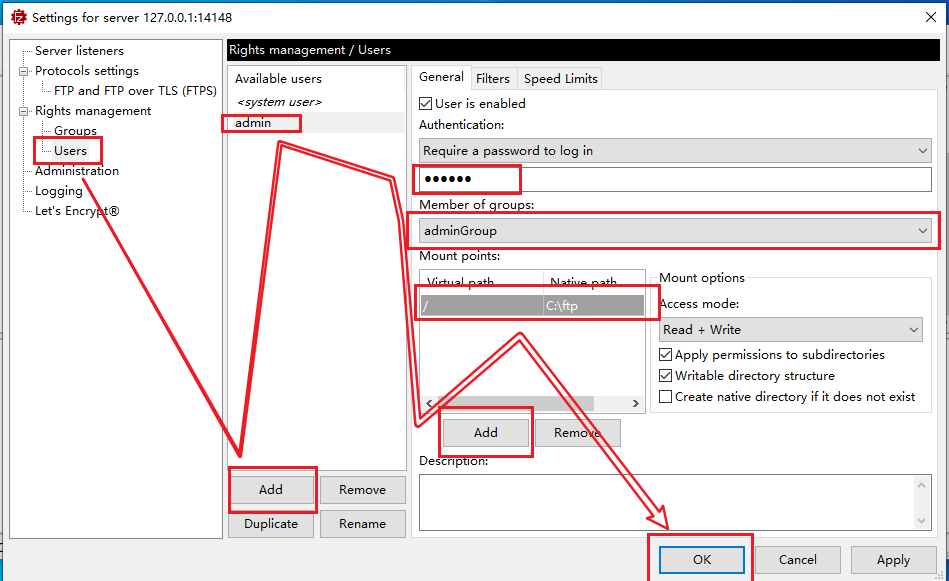This screenshot has width=949, height=581.
Task: Expand the 'Member of groups' adminGroup dropdown
Action: [675, 231]
